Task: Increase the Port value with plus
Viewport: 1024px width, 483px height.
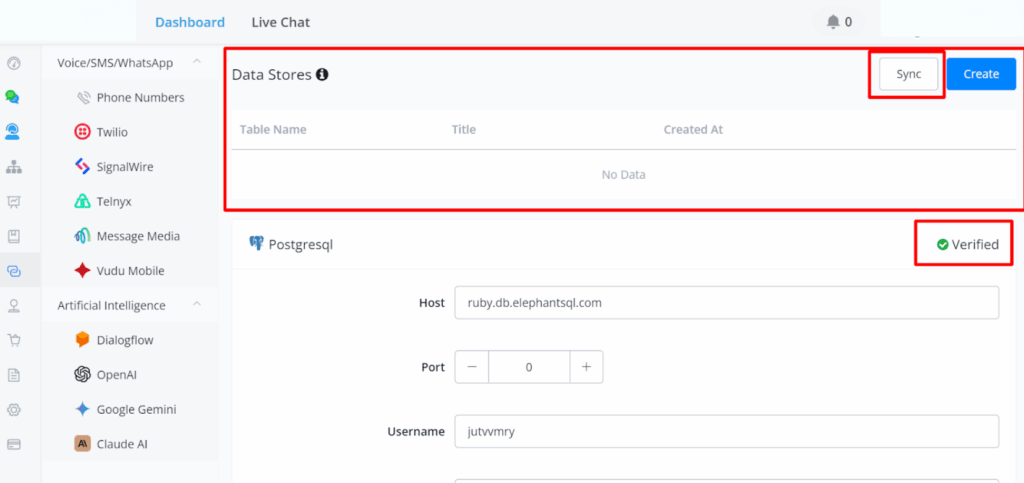Action: 586,367
